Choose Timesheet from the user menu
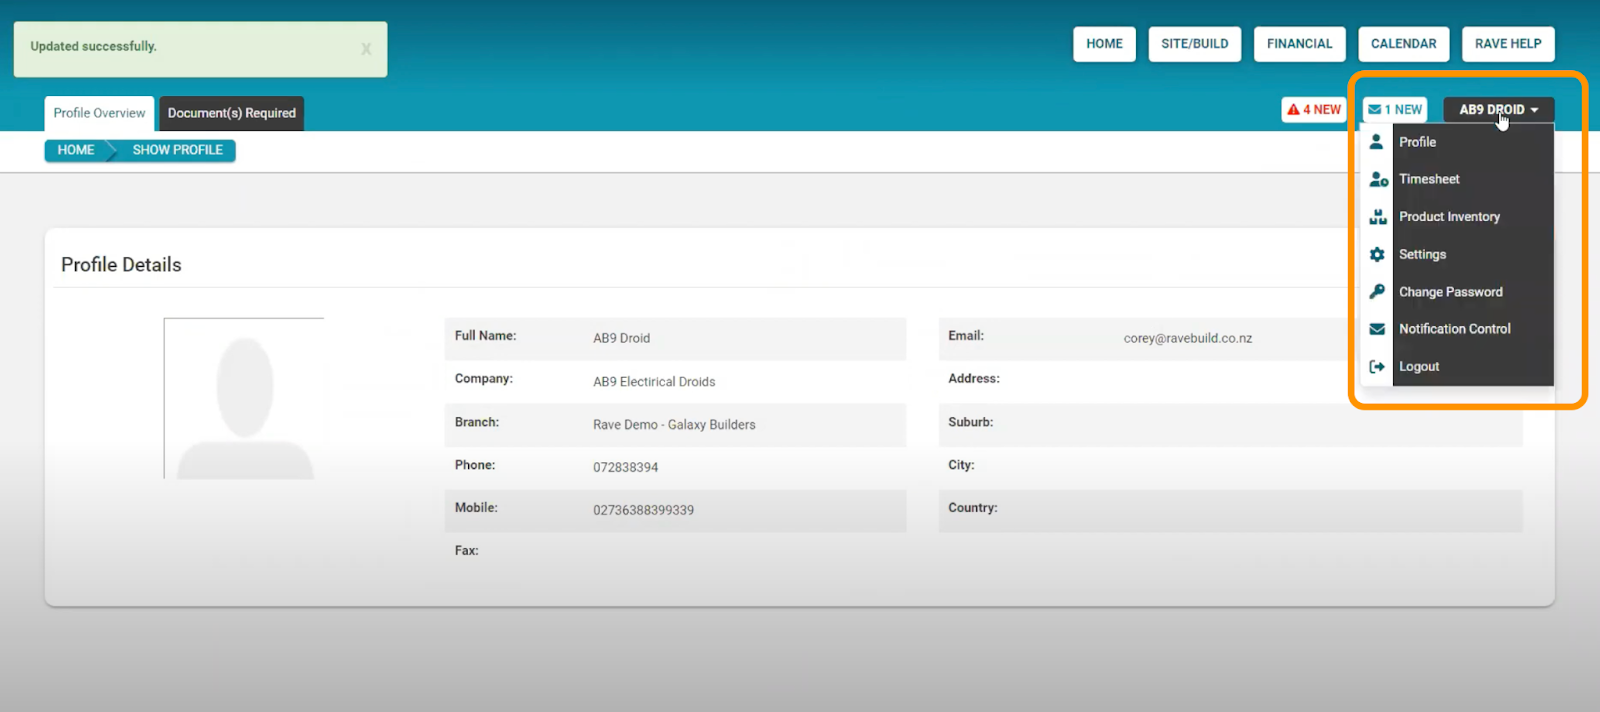The width and height of the screenshot is (1600, 712). click(1429, 179)
